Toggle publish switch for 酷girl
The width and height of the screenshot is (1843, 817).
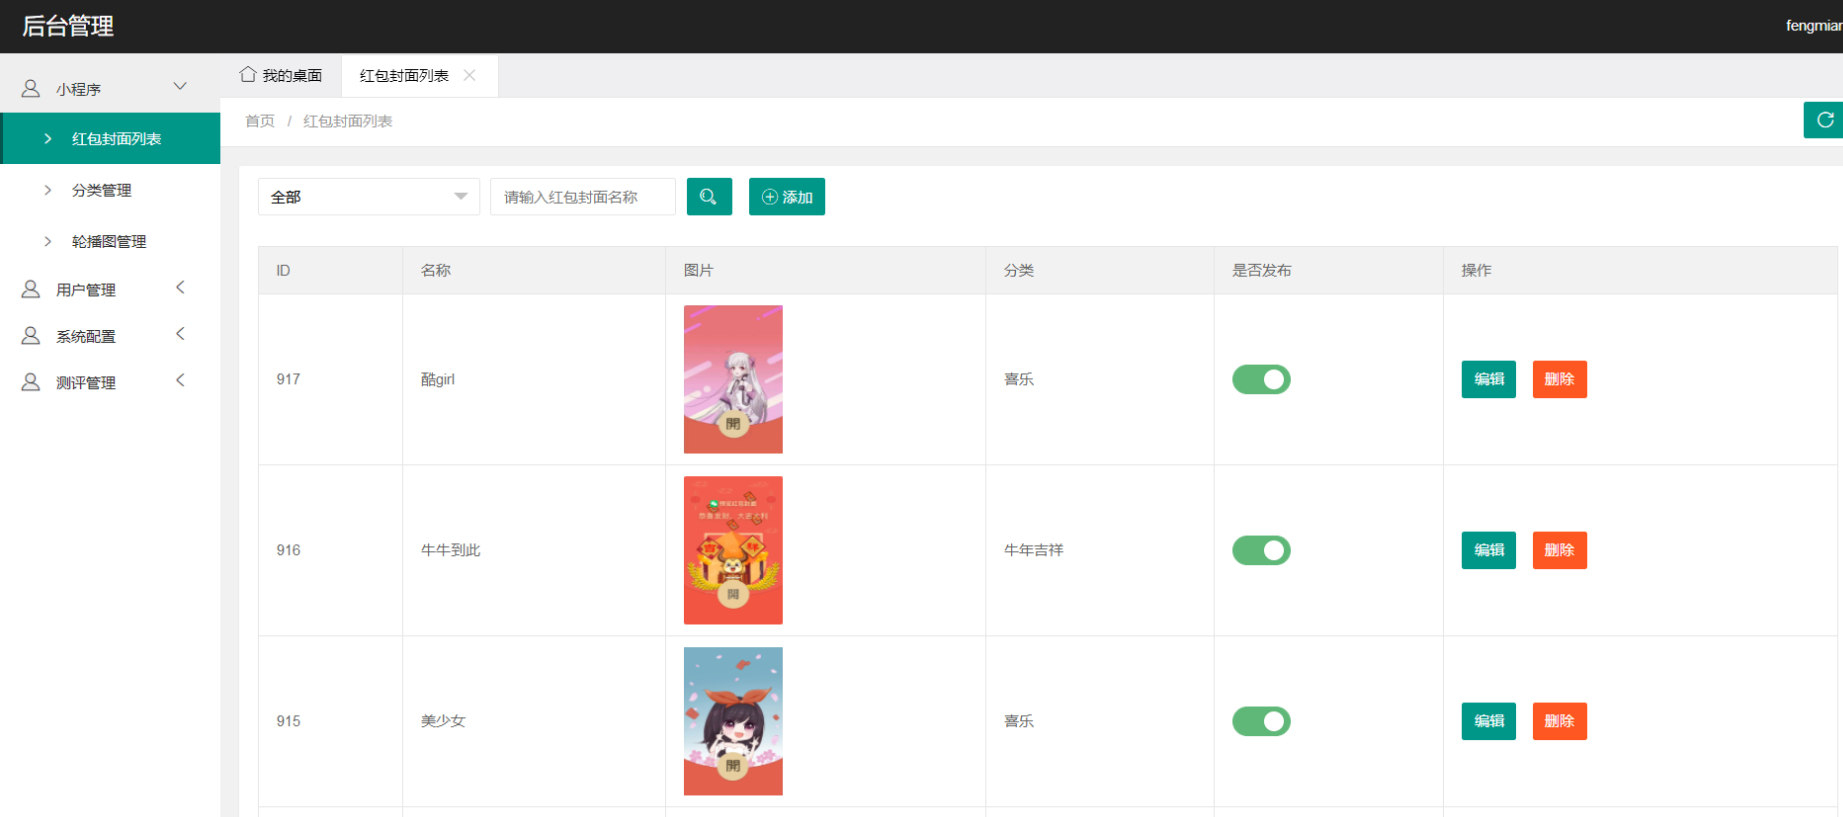tap(1261, 380)
